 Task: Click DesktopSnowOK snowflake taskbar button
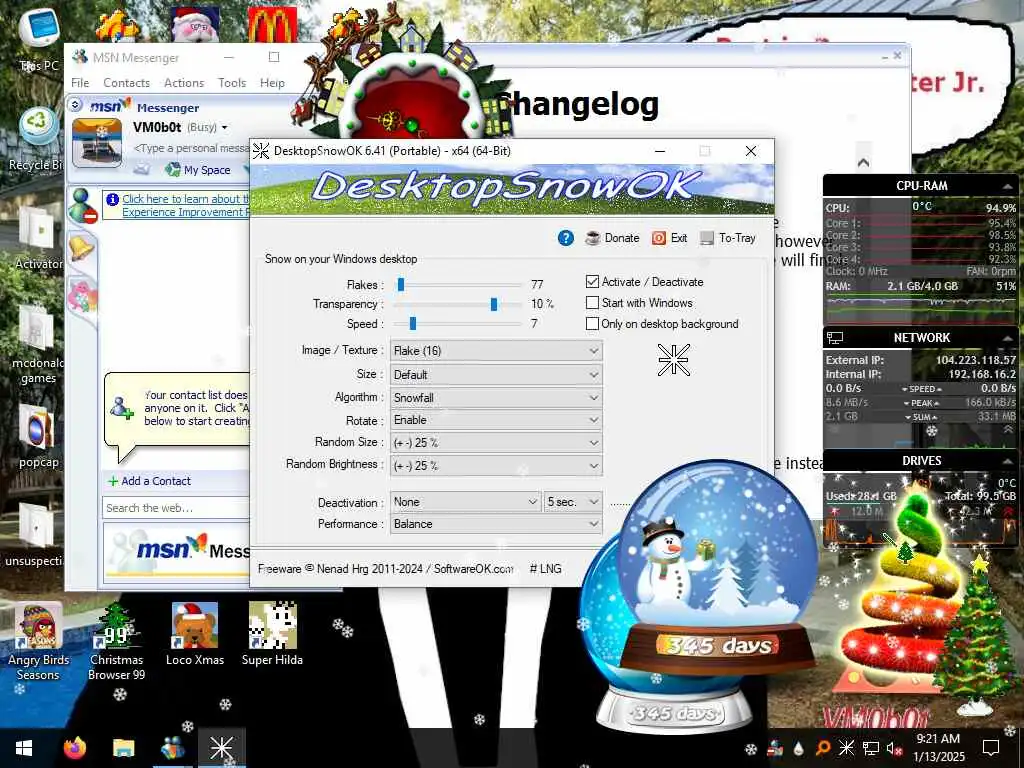pos(221,748)
